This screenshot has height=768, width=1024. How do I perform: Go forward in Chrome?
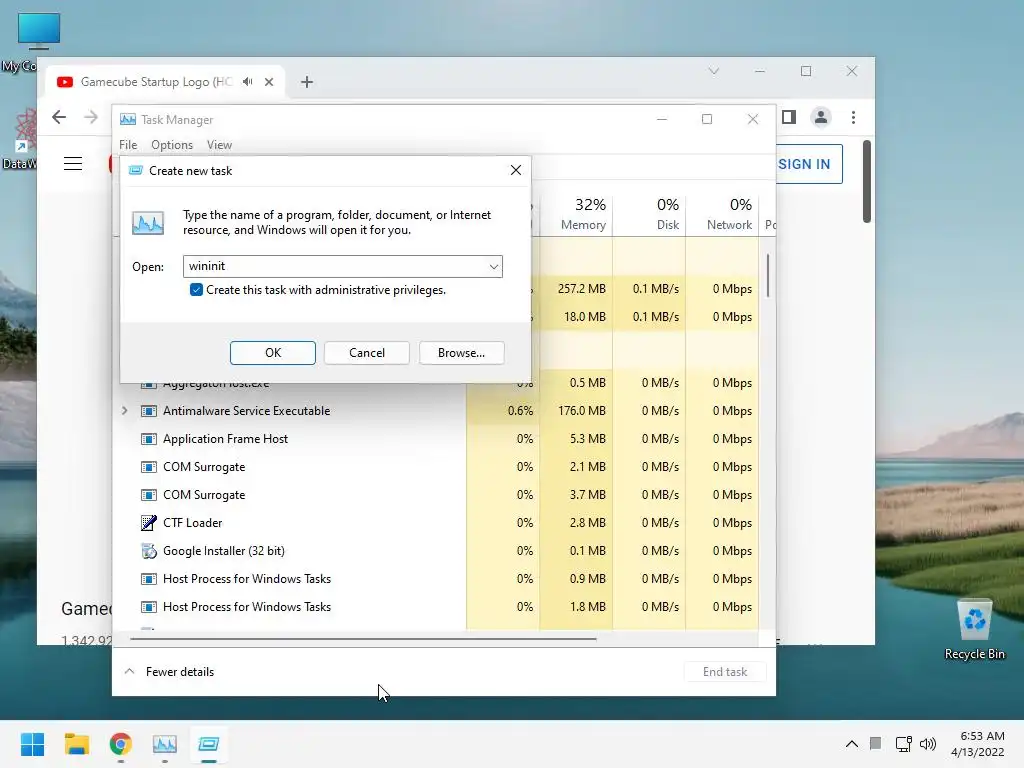click(x=91, y=117)
